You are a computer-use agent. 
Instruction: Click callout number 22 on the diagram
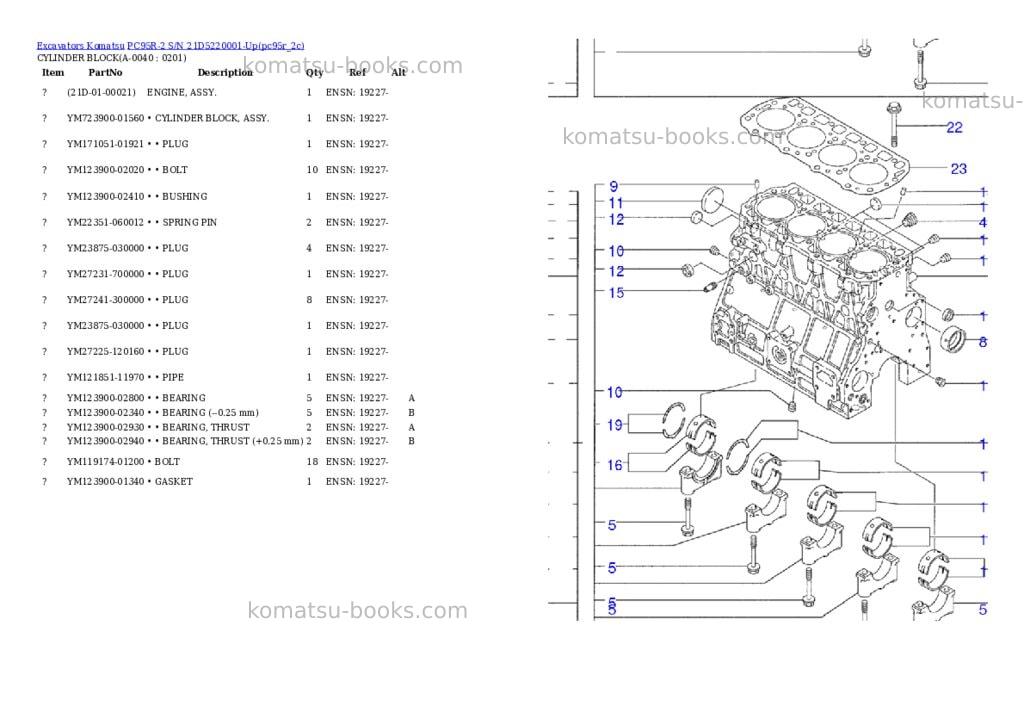click(x=954, y=128)
